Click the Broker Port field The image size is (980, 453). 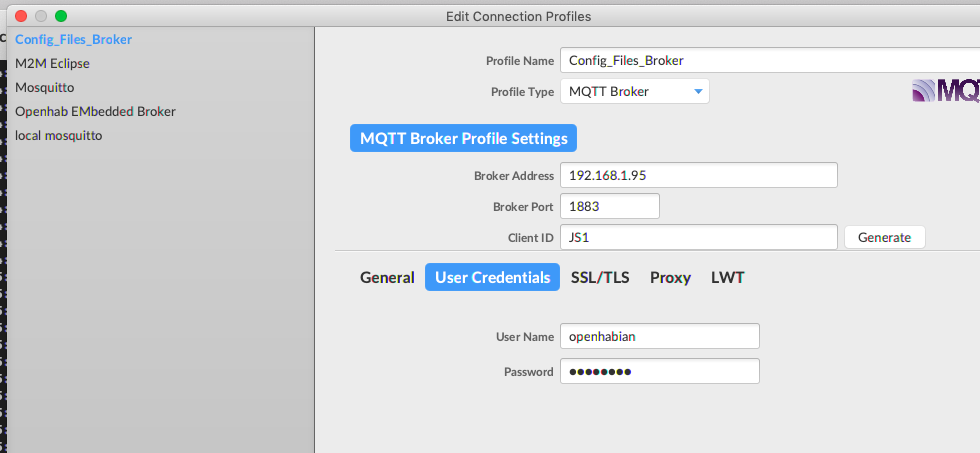pos(609,206)
